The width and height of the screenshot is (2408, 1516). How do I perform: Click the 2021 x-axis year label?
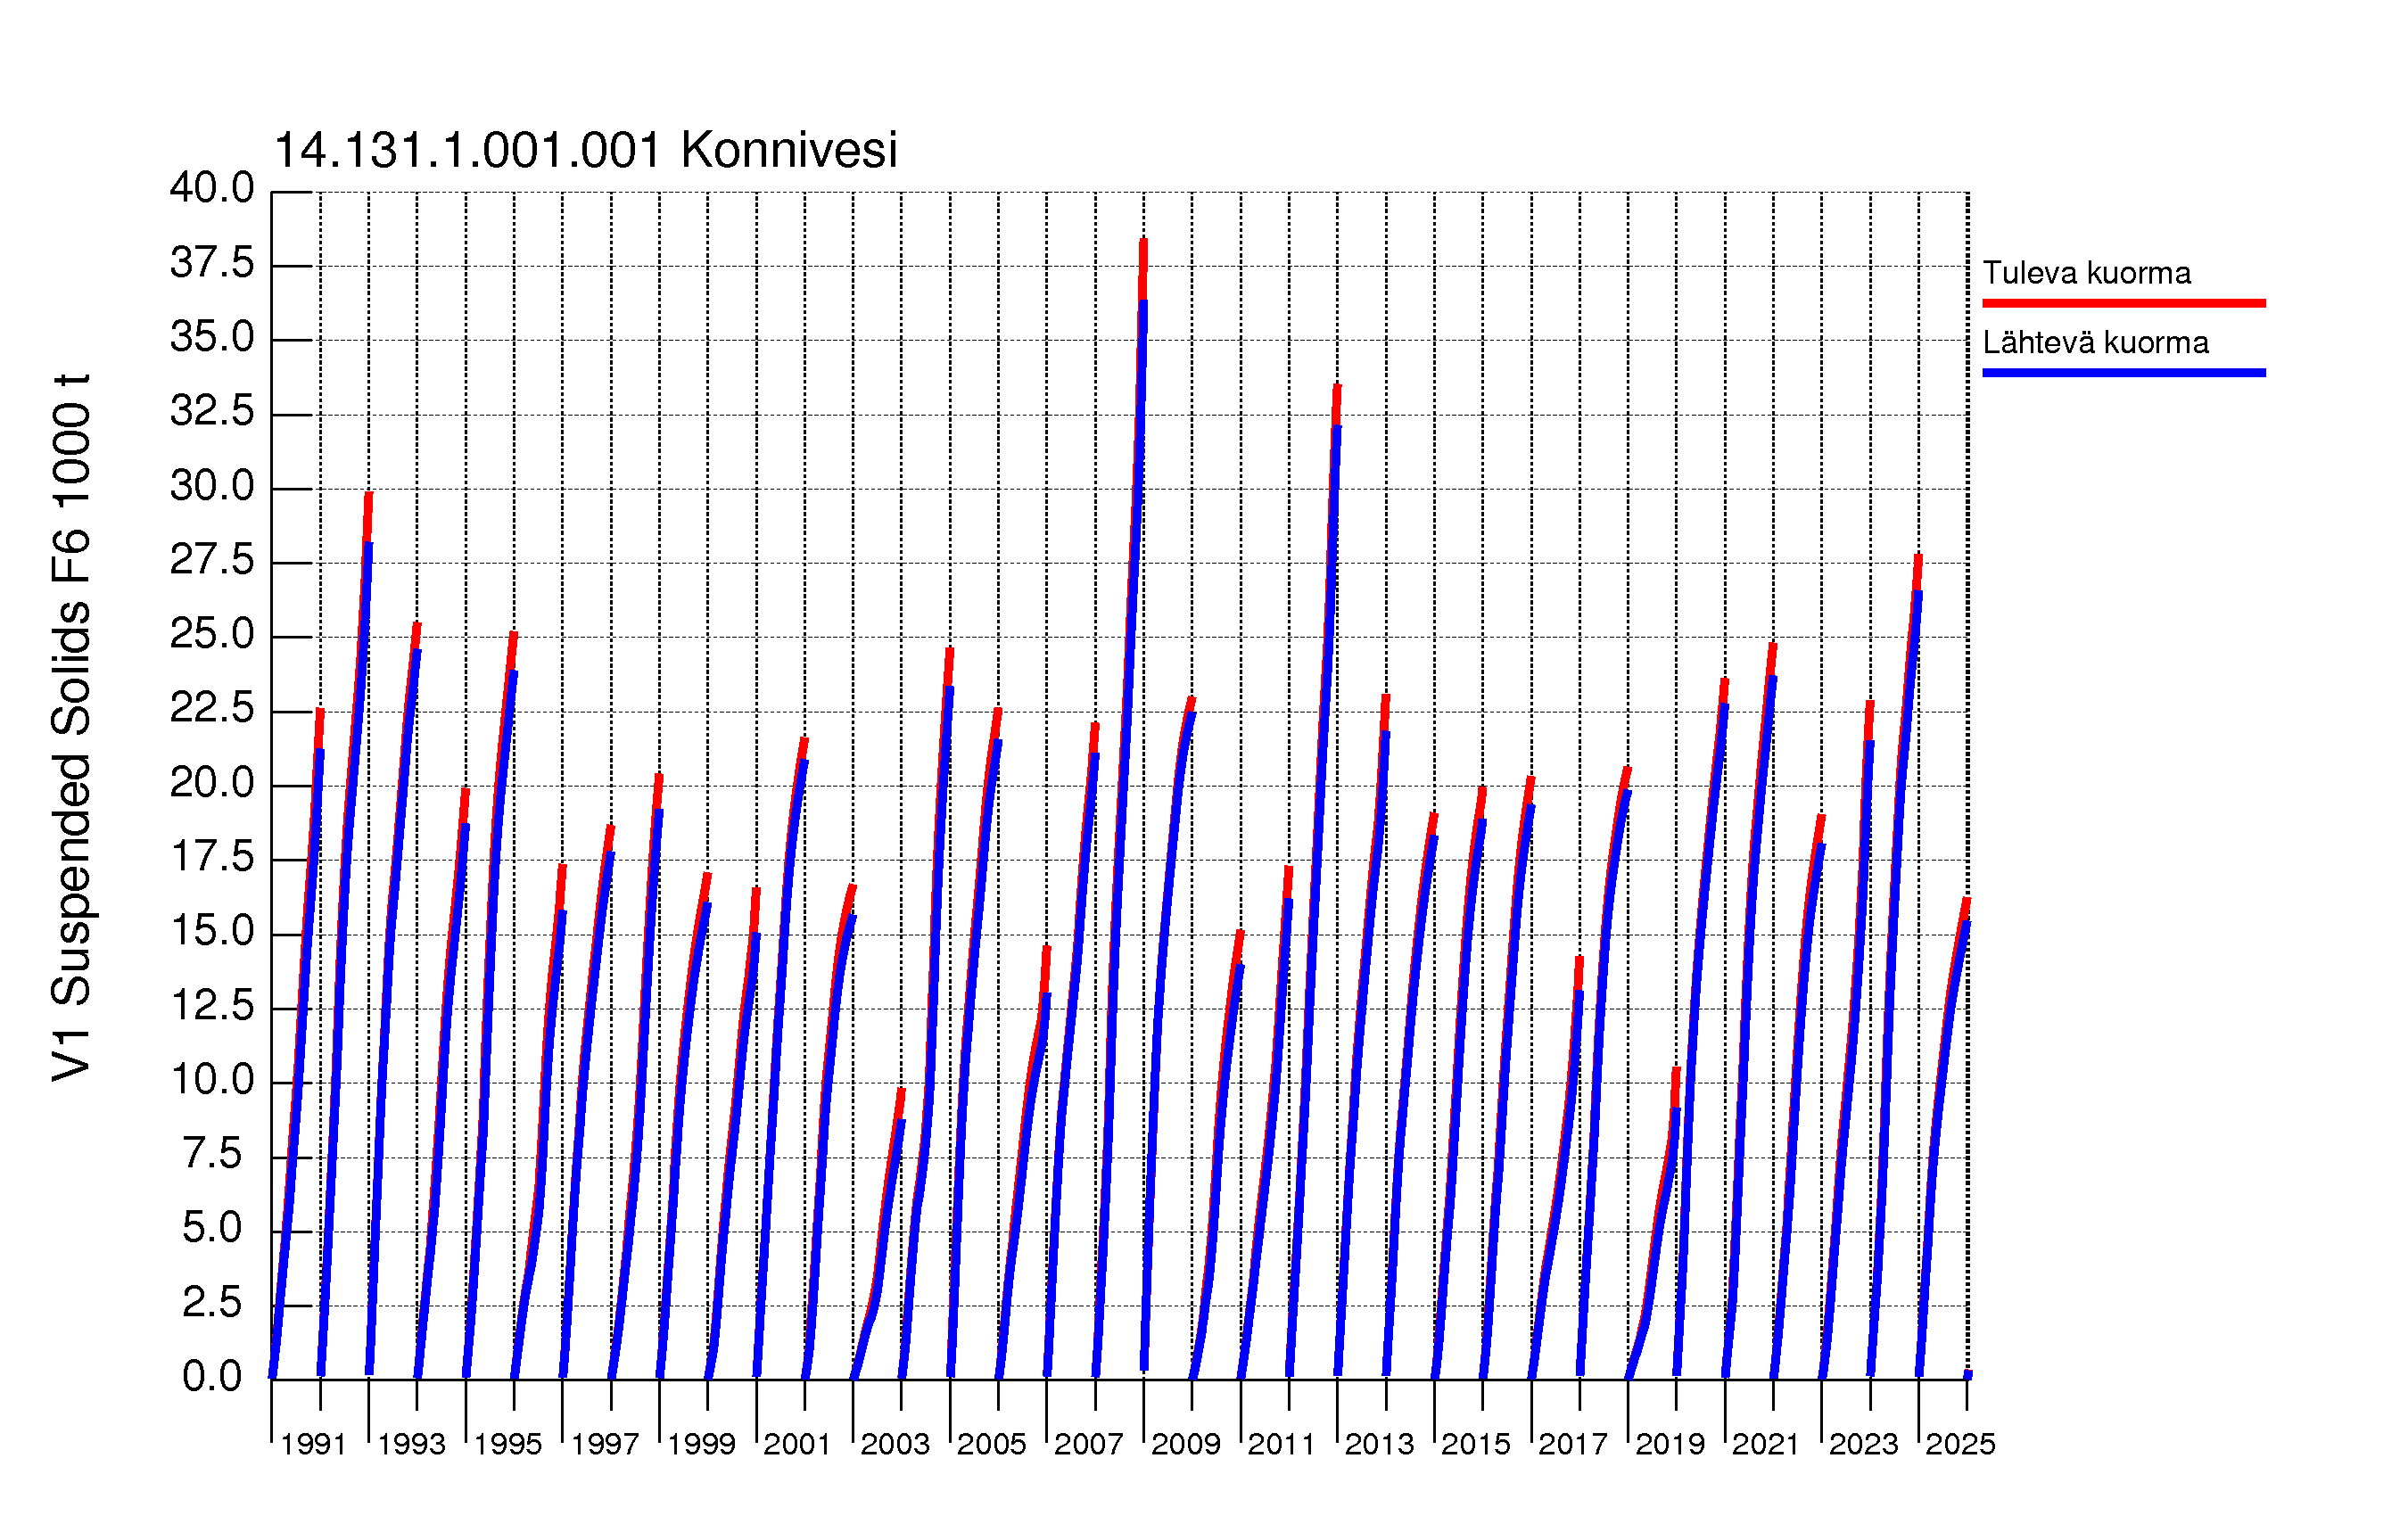(x=1765, y=1444)
